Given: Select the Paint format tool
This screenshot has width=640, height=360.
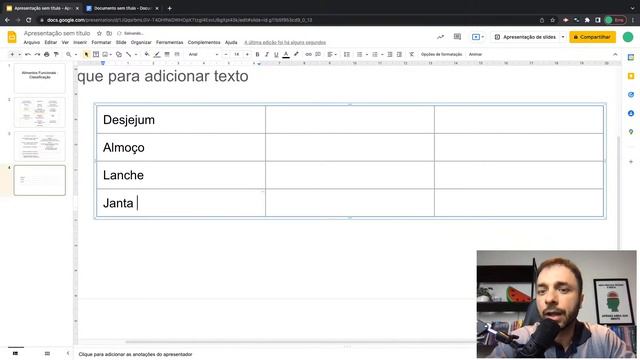Looking at the screenshot, I should point(56,54).
